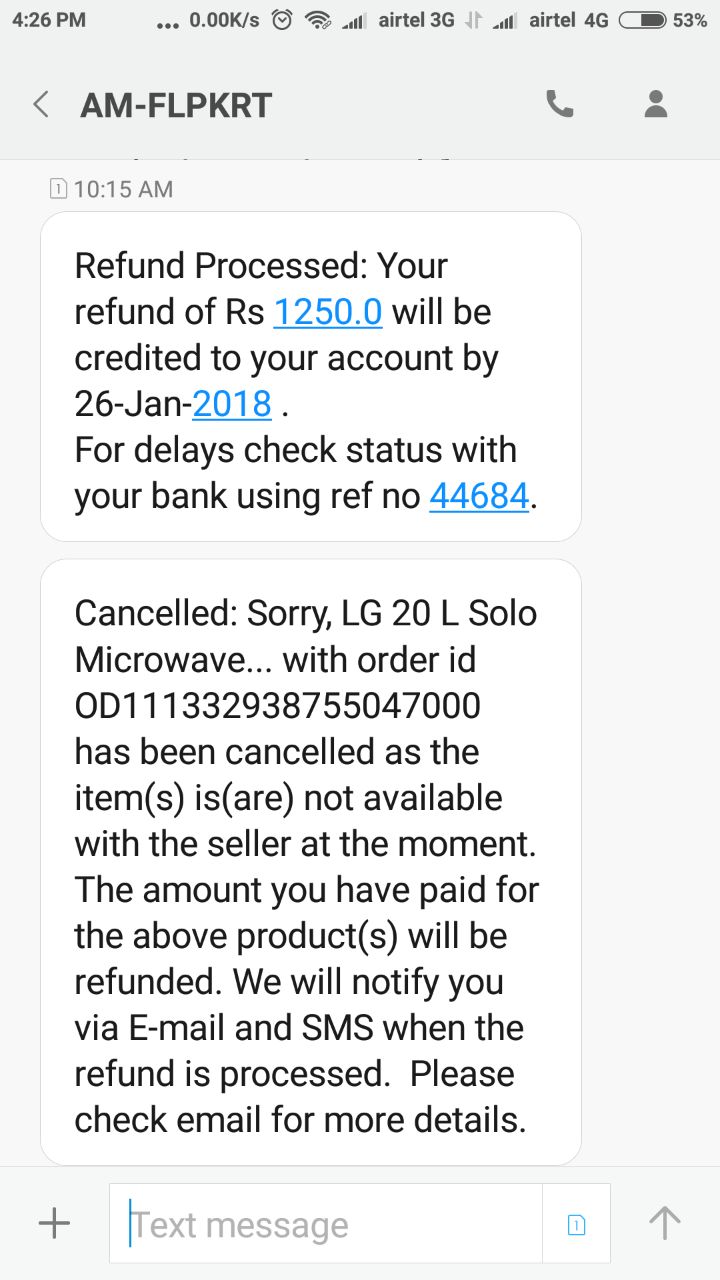Tap the 10:15 AM timestamp
The height and width of the screenshot is (1280, 720).
(x=123, y=189)
